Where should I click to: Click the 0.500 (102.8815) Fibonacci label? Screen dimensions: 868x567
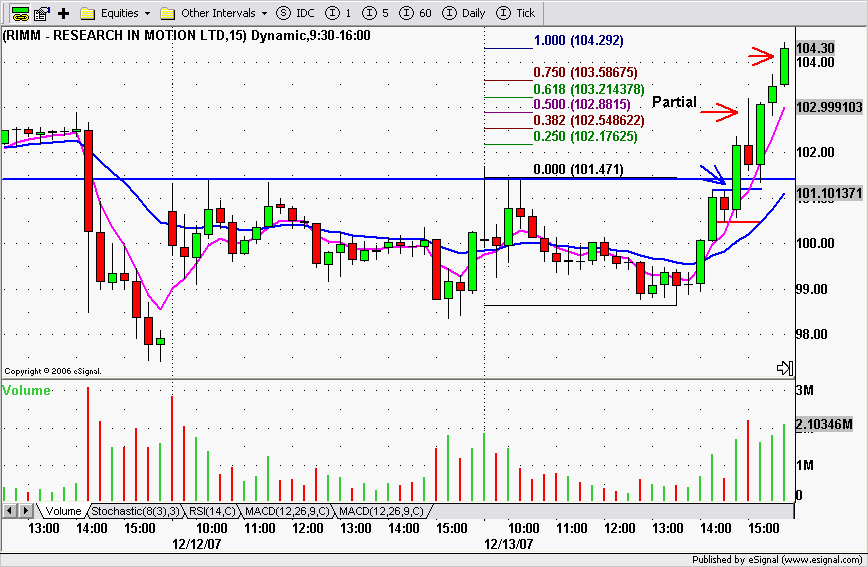tap(582, 105)
